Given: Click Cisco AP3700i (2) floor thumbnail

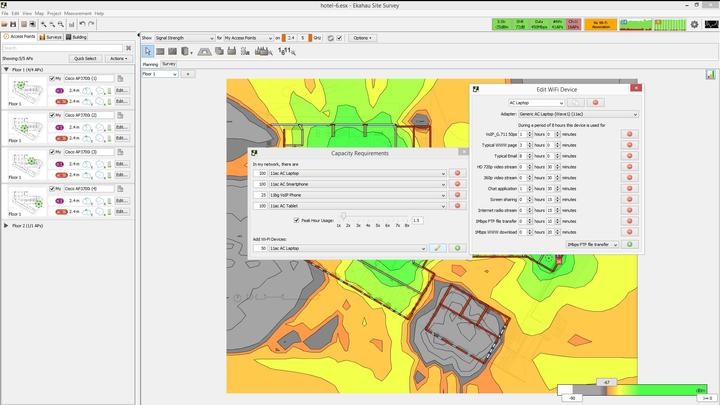Looking at the screenshot, I should pyautogui.click(x=27, y=127).
